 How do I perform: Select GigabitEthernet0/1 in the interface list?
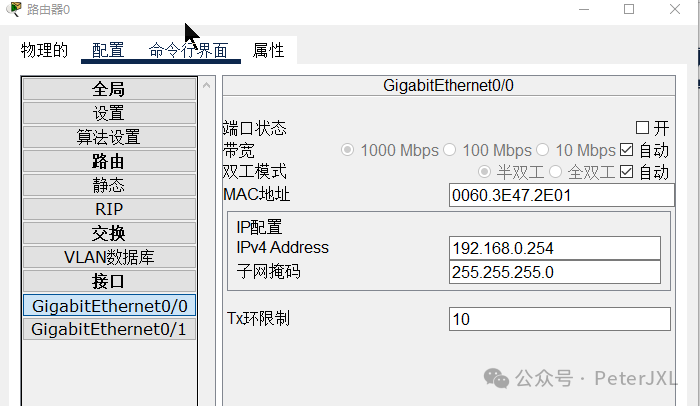109,329
